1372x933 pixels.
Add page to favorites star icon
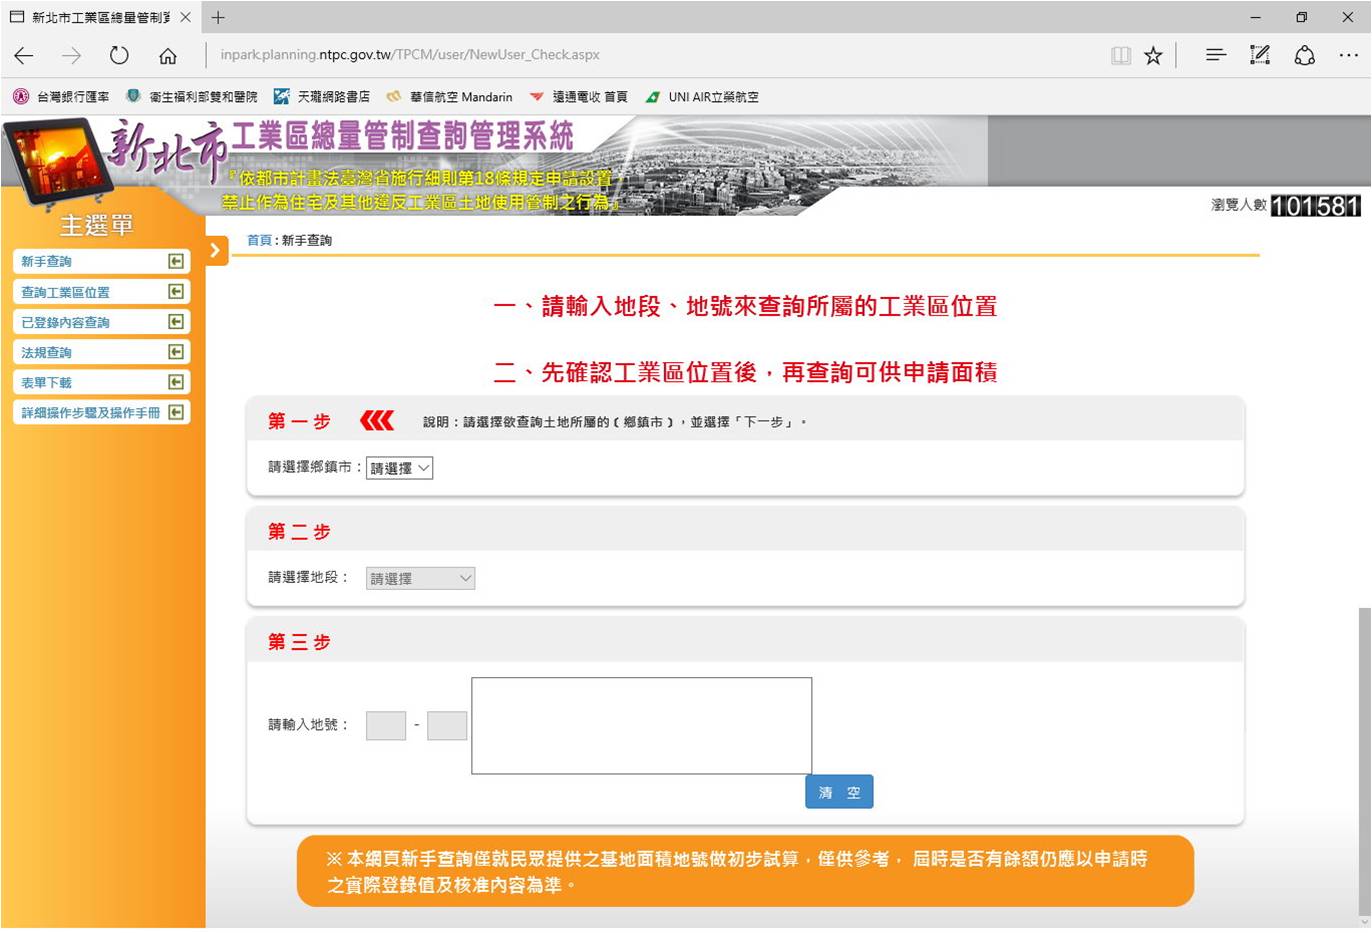point(1153,56)
